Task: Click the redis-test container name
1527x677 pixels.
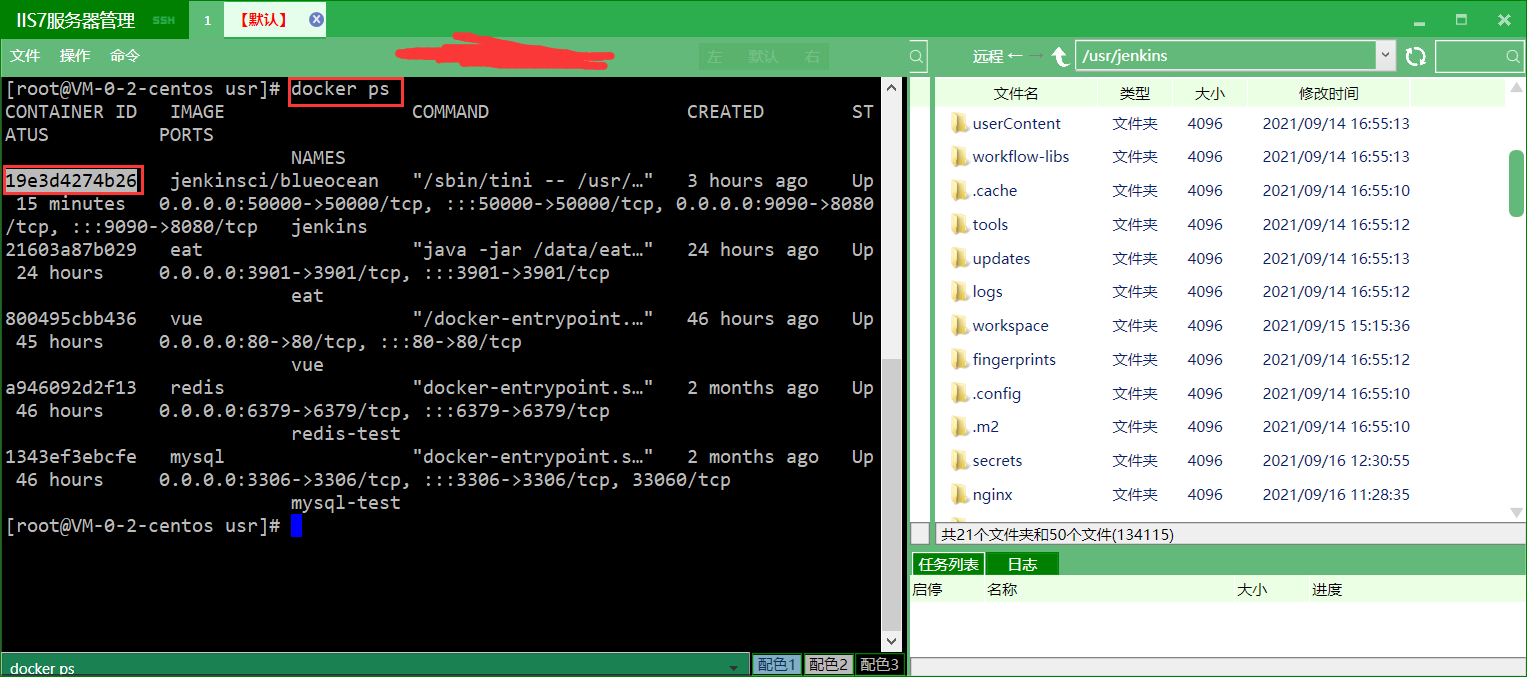Action: [346, 434]
